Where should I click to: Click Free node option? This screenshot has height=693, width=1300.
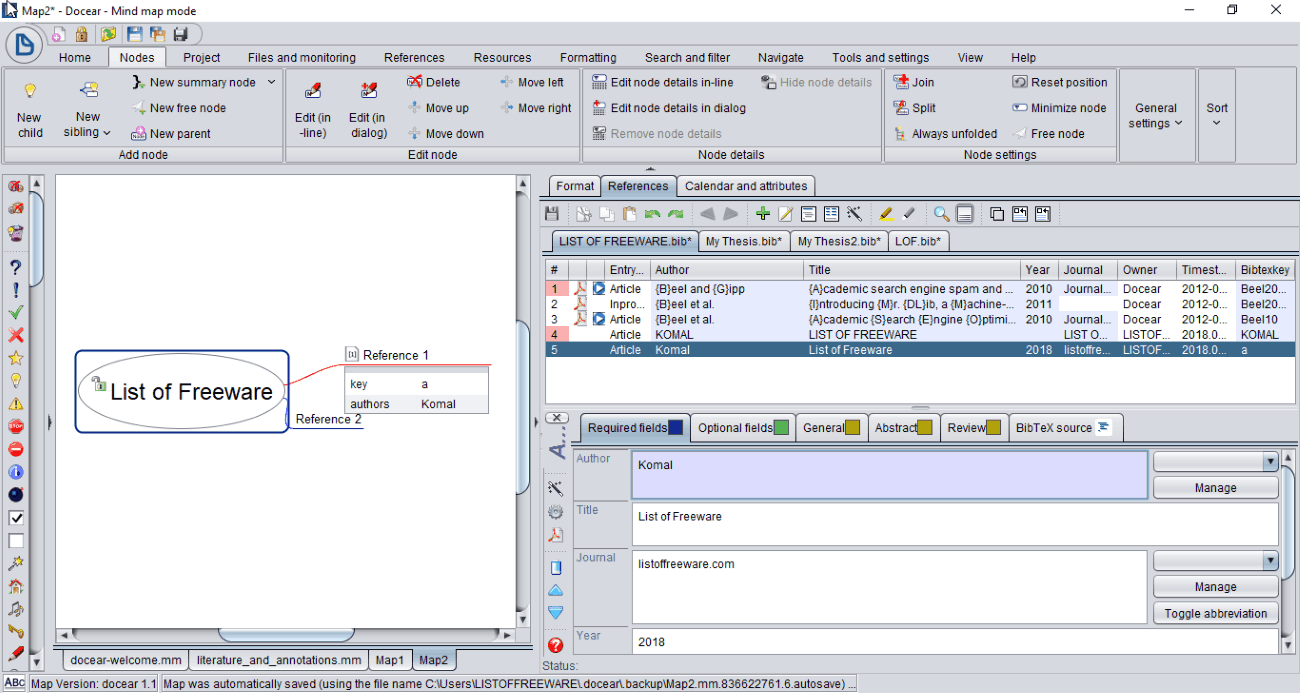pyautogui.click(x=1048, y=134)
